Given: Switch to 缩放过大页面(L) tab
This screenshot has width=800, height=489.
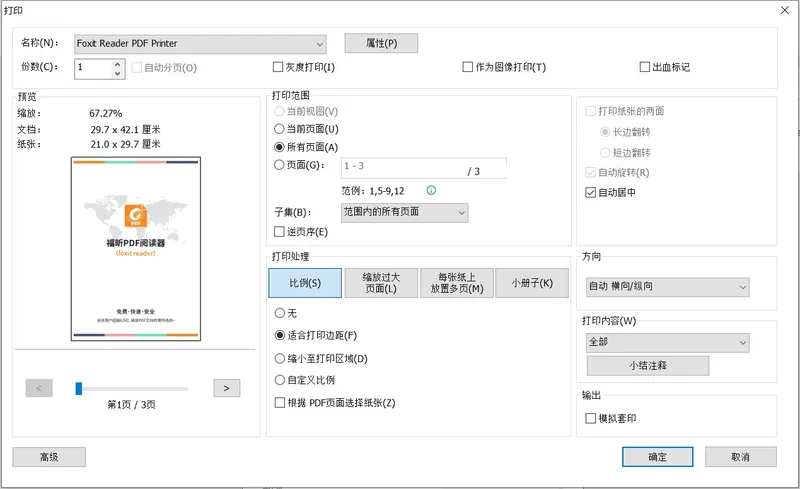Looking at the screenshot, I should point(381,283).
